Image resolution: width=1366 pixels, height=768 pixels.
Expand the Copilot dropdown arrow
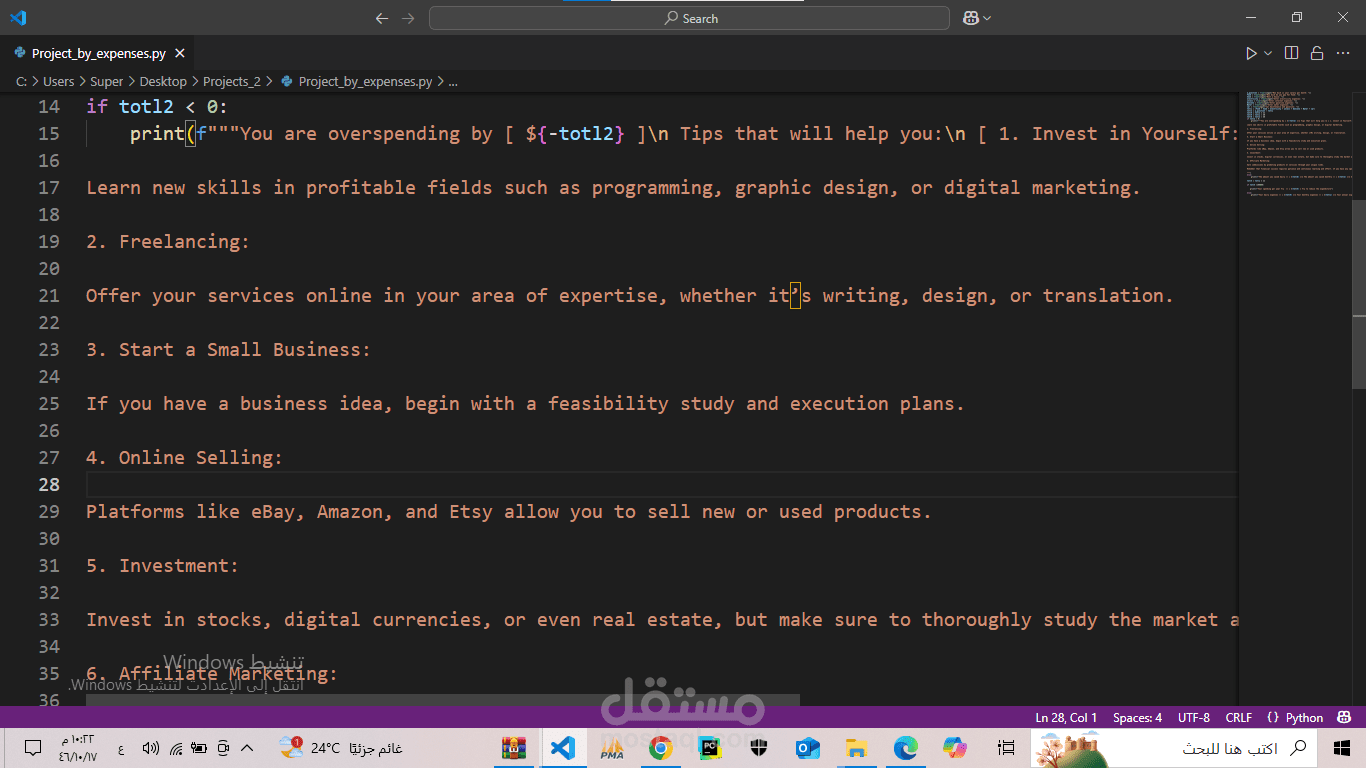tap(988, 18)
